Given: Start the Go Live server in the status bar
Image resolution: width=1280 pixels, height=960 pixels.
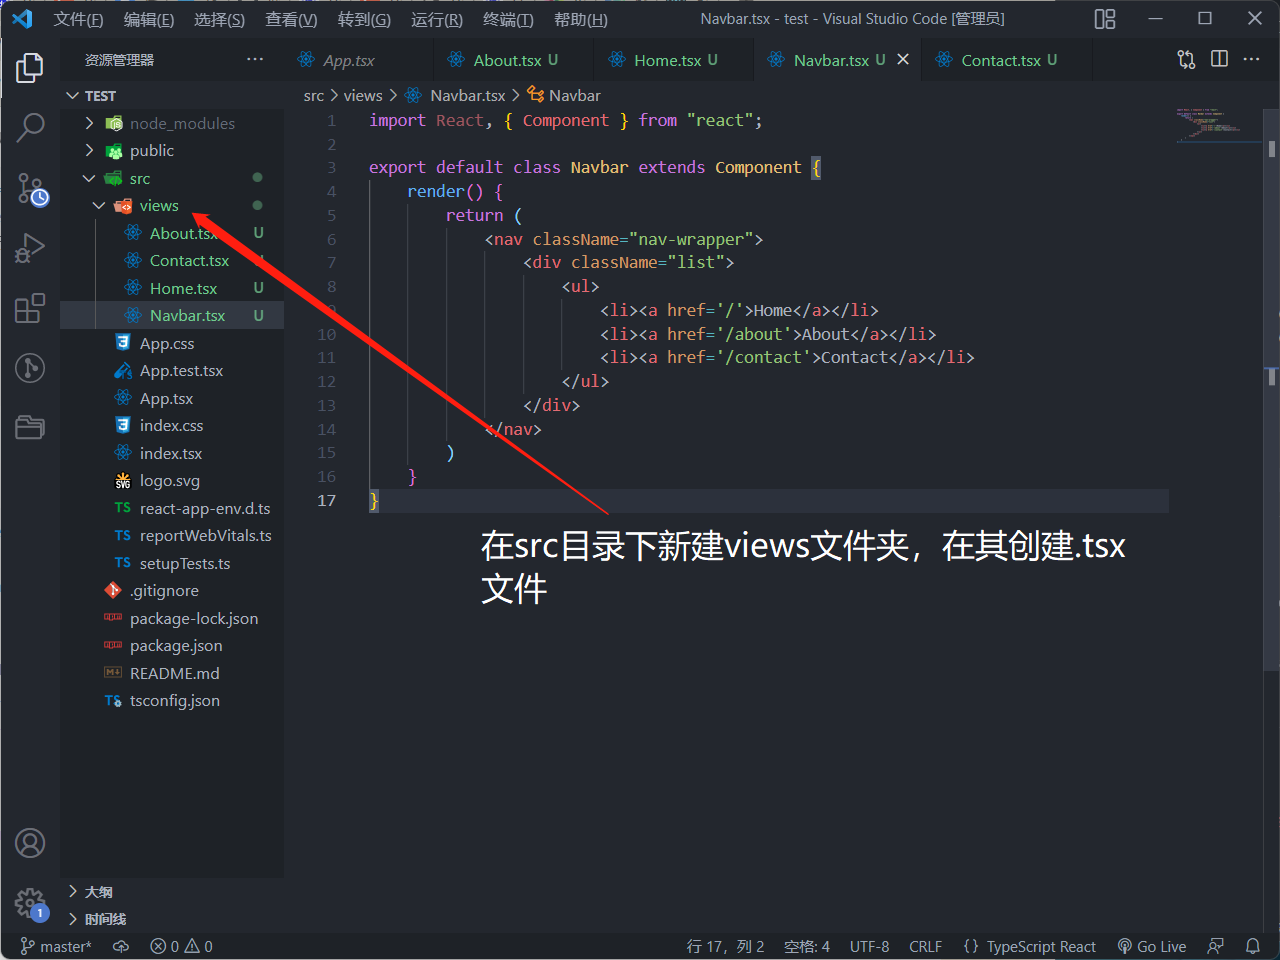Looking at the screenshot, I should (x=1151, y=946).
